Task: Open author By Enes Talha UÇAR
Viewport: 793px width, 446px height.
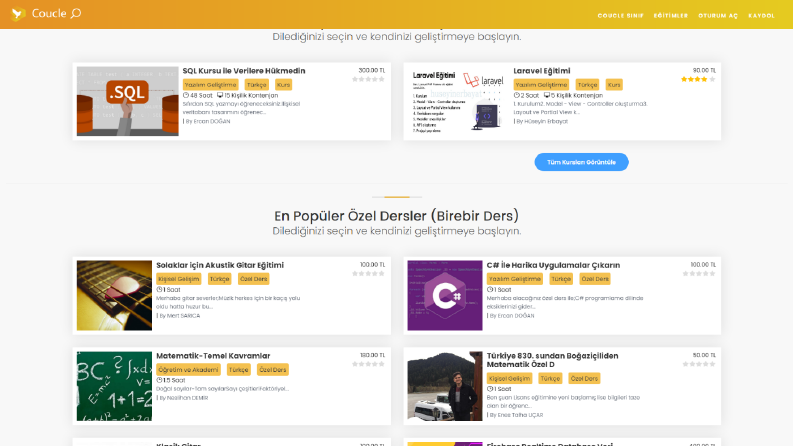Action: [515, 415]
